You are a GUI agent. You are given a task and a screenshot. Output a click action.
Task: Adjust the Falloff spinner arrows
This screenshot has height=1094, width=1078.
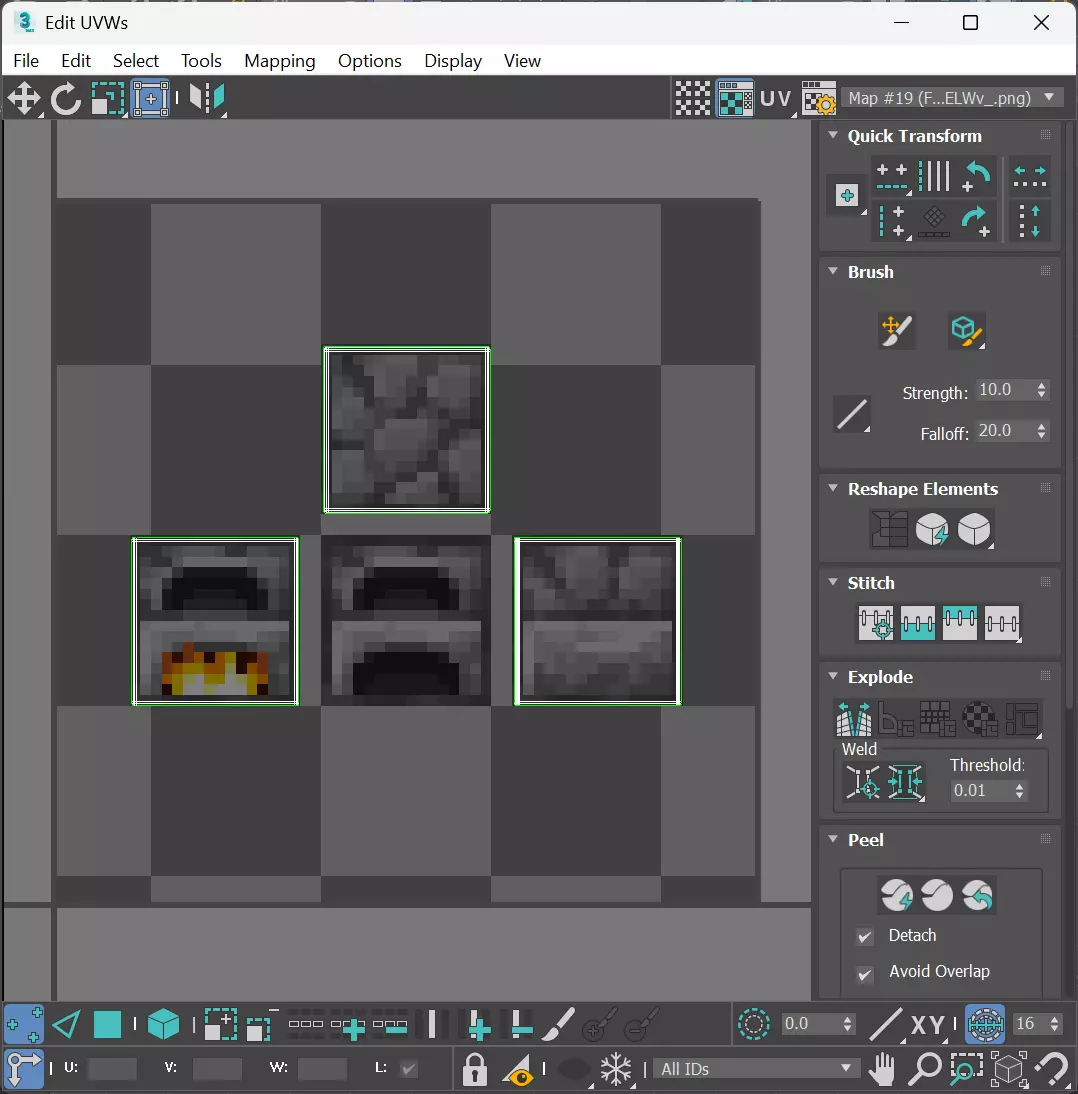(1041, 430)
